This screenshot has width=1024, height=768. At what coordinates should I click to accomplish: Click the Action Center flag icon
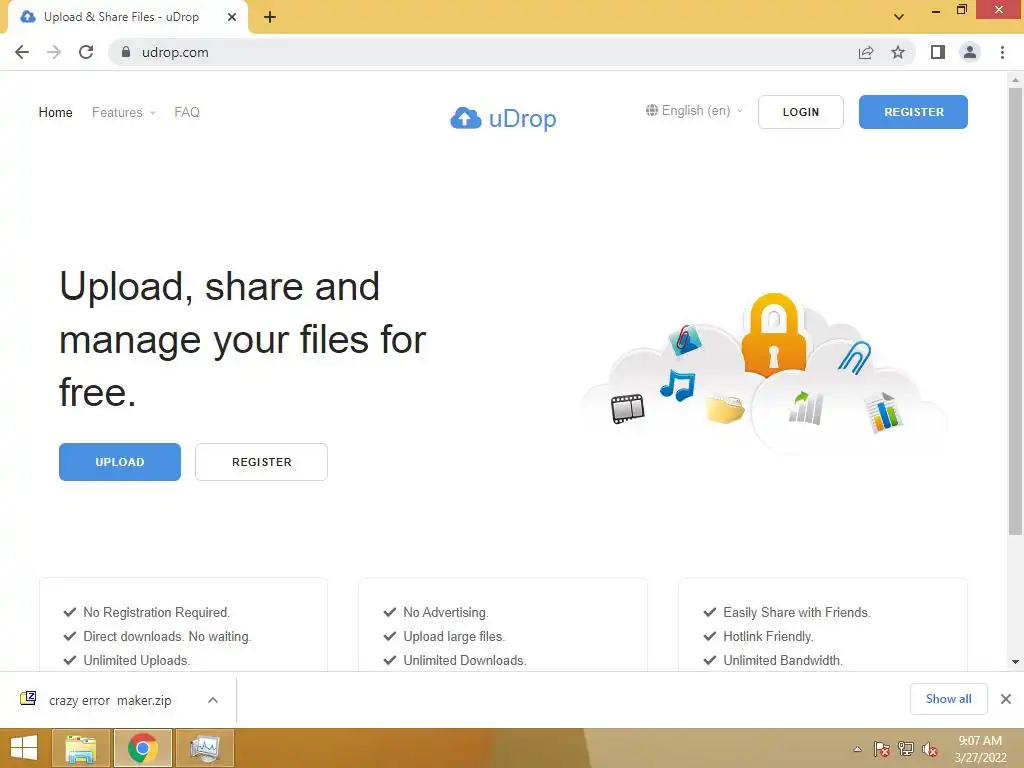[x=882, y=749]
